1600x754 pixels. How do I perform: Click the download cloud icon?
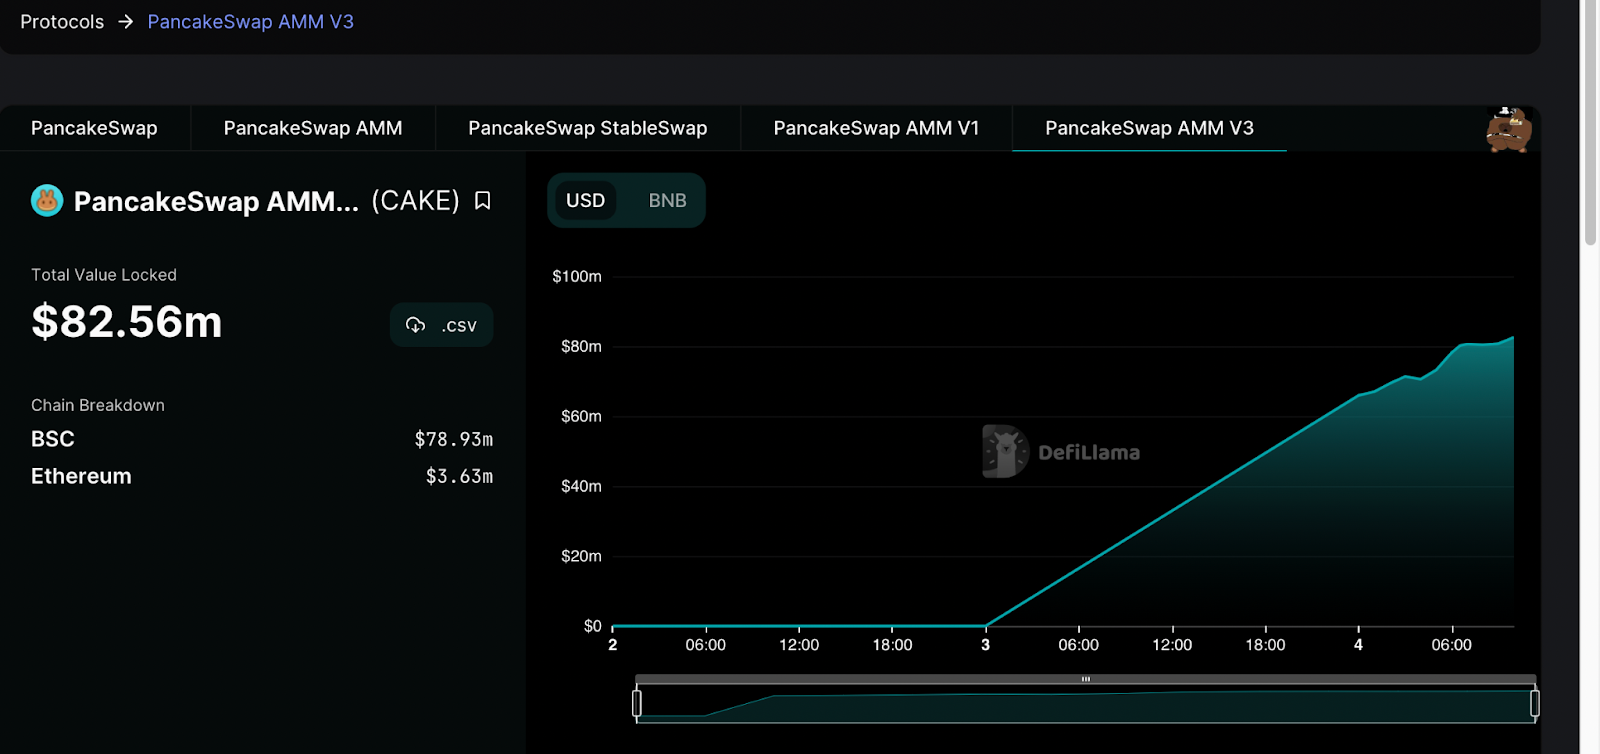point(415,325)
